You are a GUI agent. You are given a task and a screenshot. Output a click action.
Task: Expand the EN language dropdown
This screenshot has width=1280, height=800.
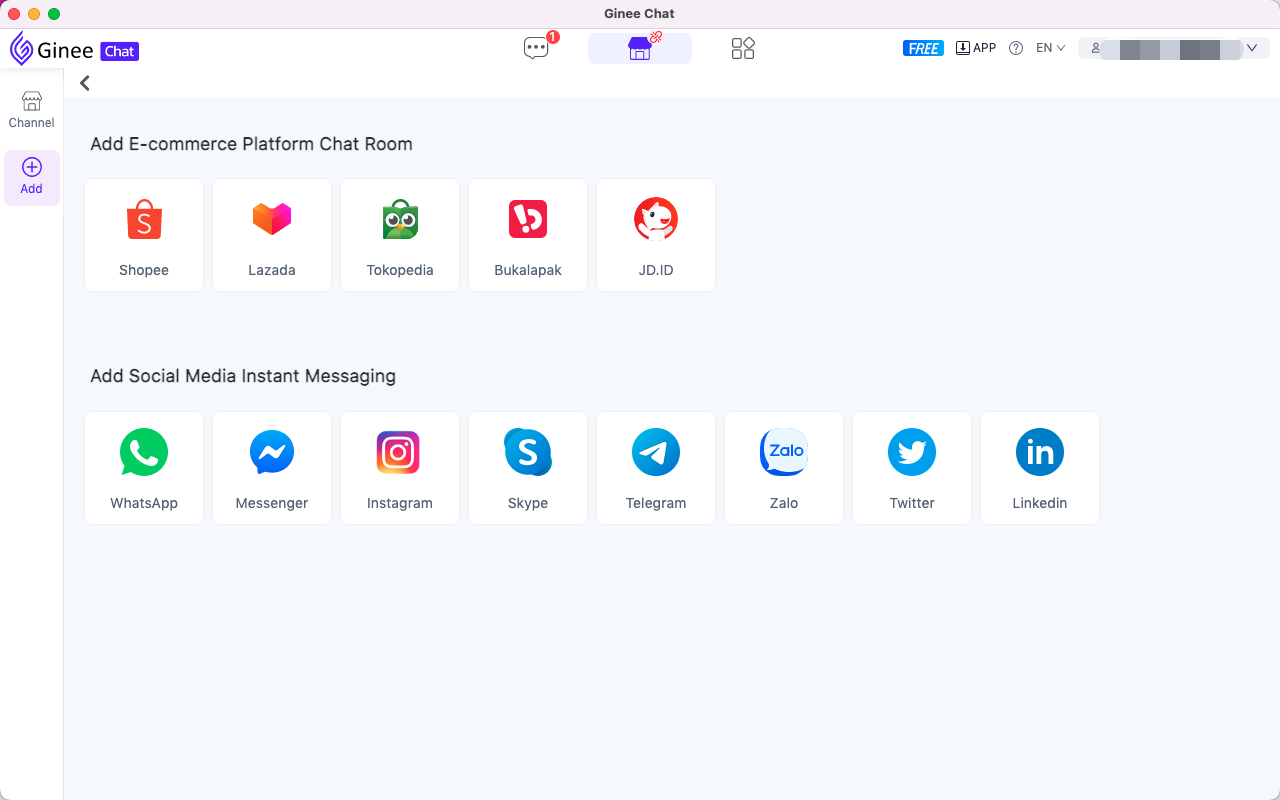[x=1050, y=48]
